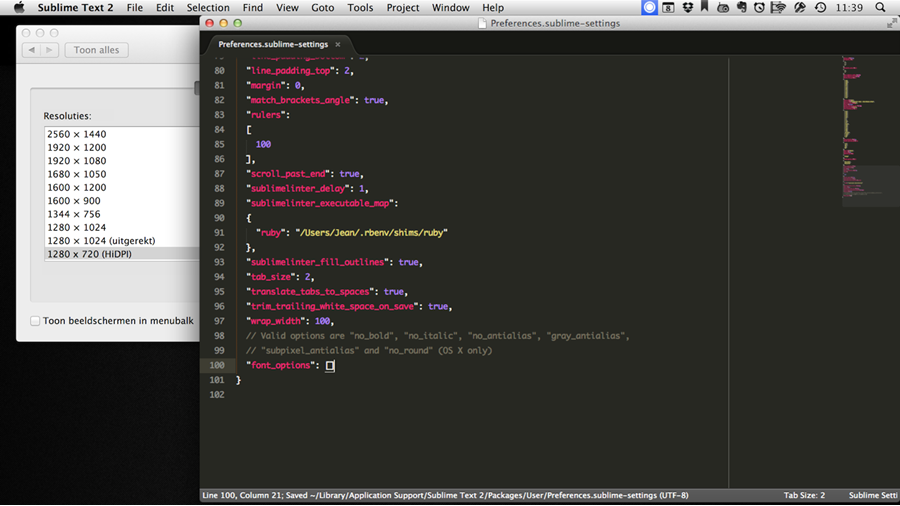Click the bookmark ribbon menu bar icon
The image size is (900, 506).
pos(704,7)
